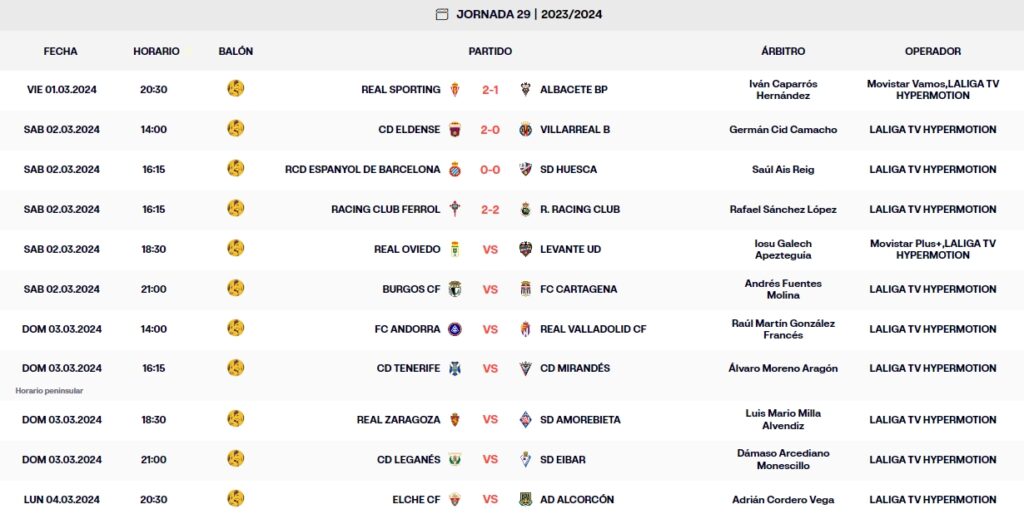Image resolution: width=1024 pixels, height=529 pixels.
Task: Click the CD Leganés club crest
Action: point(455,460)
